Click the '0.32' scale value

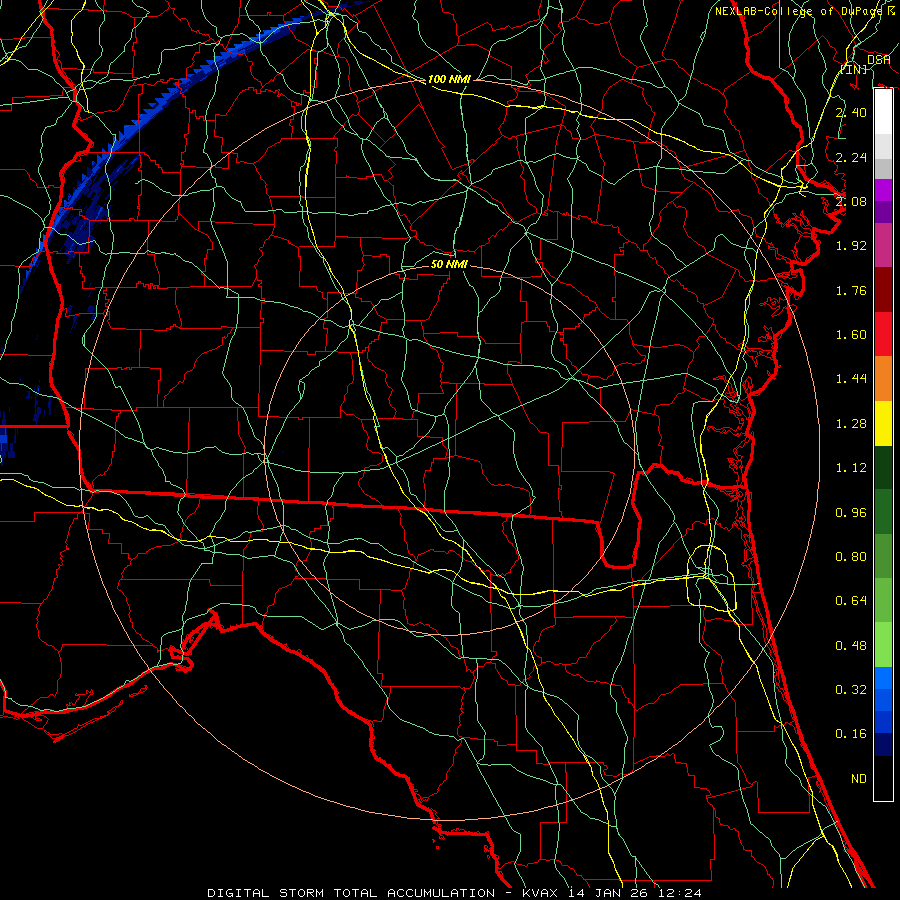[x=851, y=690]
